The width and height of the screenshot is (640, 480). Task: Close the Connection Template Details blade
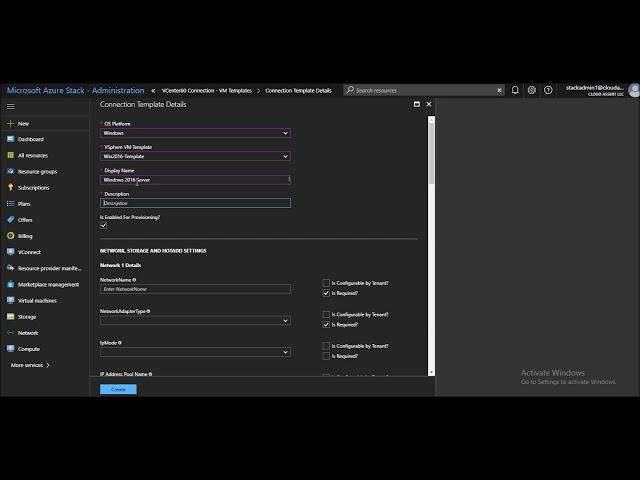coord(429,104)
